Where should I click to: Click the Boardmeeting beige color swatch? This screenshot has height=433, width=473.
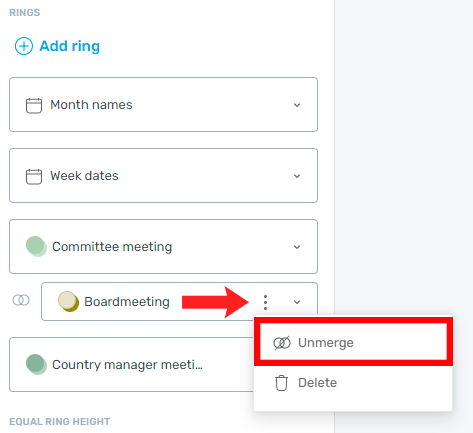68,301
